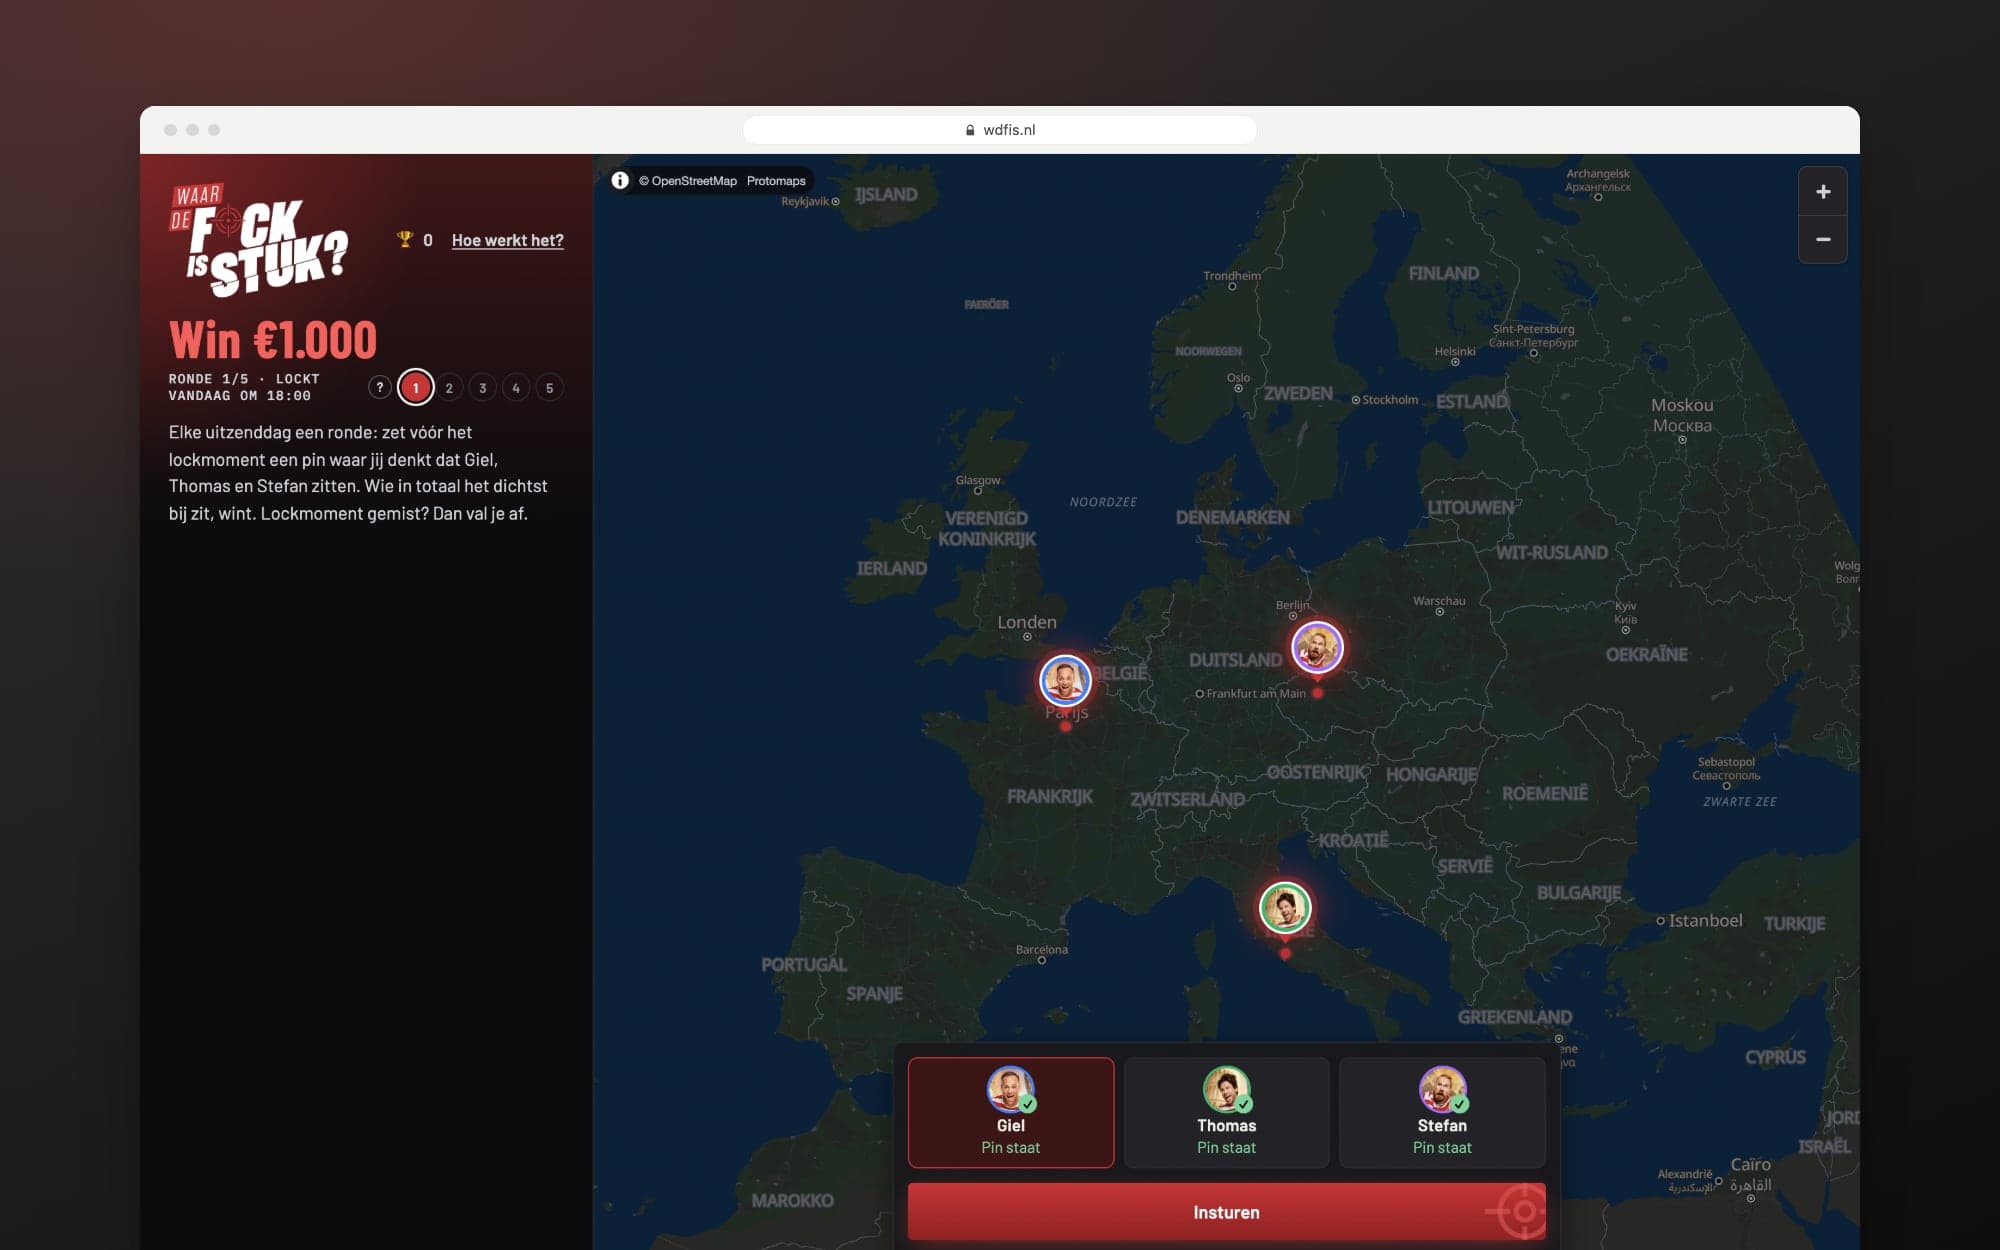Click the Helsinki city label
Image resolution: width=2000 pixels, height=1250 pixels.
coord(1455,351)
